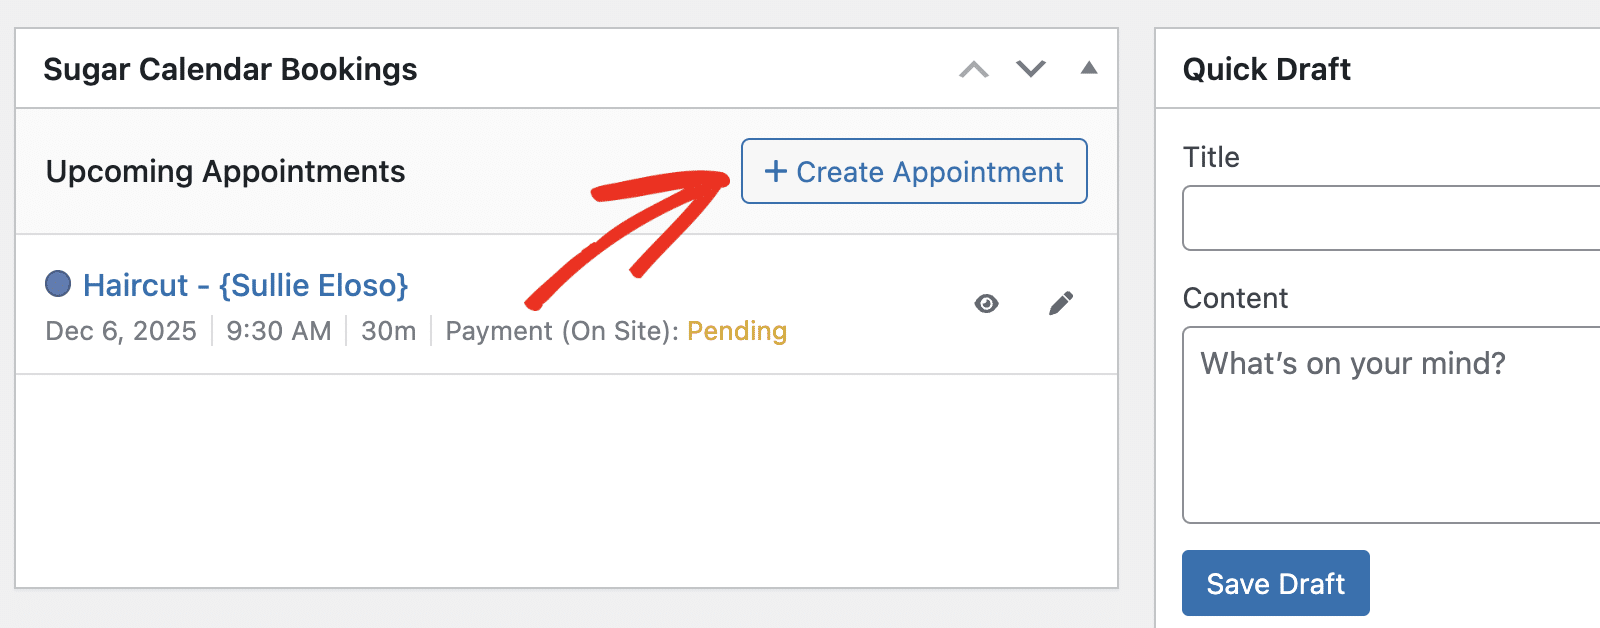Click the Upcoming Appointments heading
Viewport: 1600px width, 628px height.
click(x=225, y=171)
